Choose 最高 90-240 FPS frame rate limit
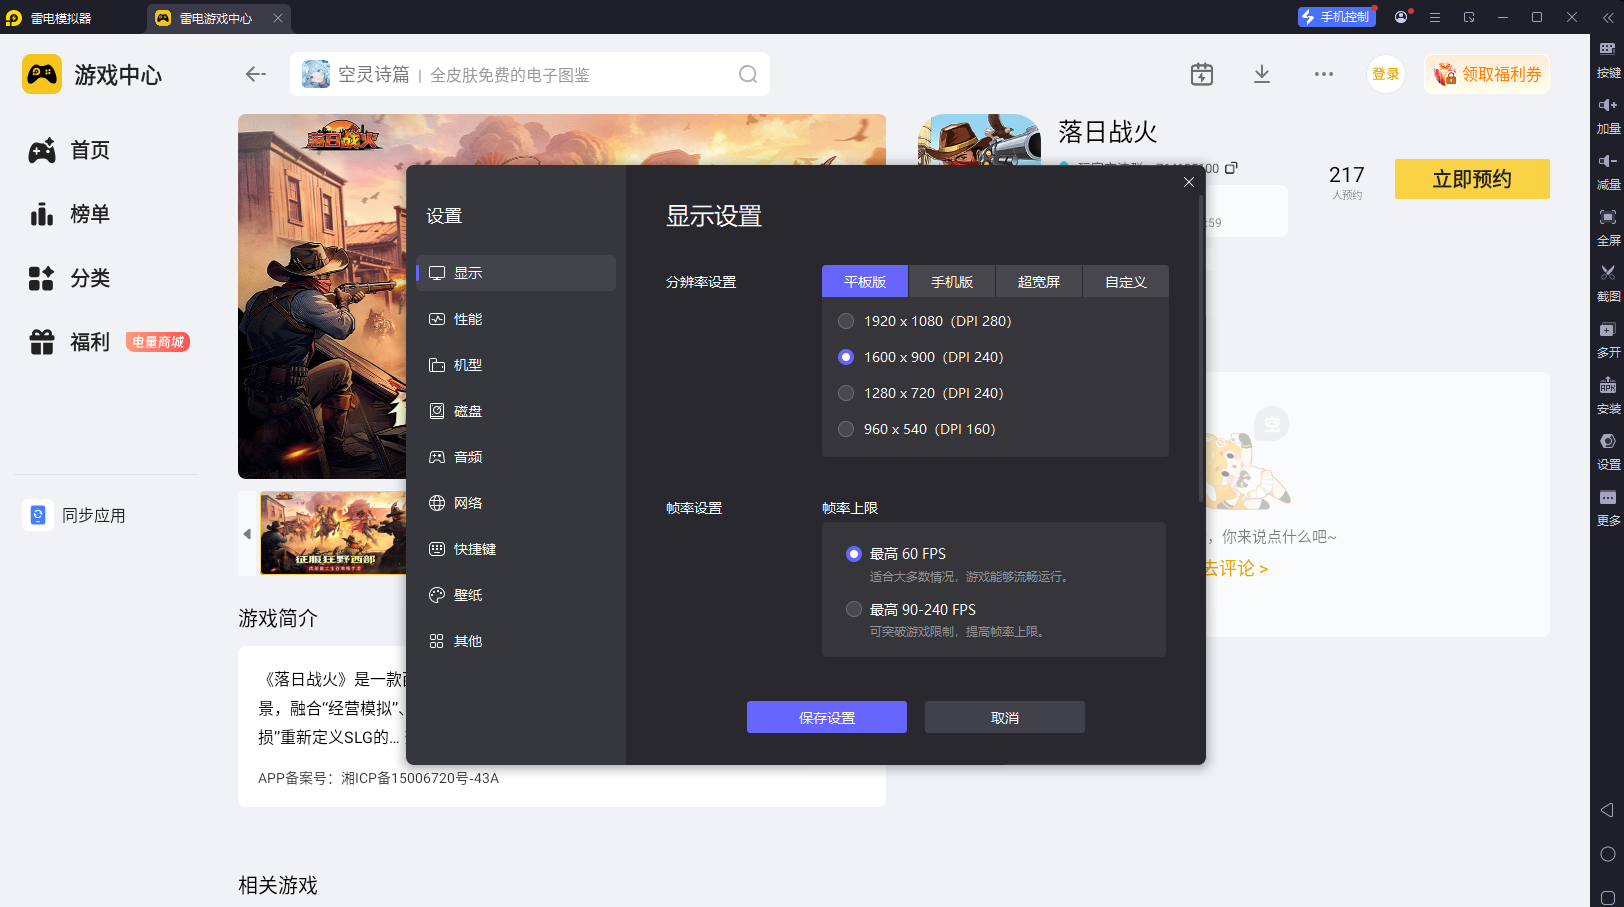Image resolution: width=1624 pixels, height=907 pixels. click(x=911, y=610)
